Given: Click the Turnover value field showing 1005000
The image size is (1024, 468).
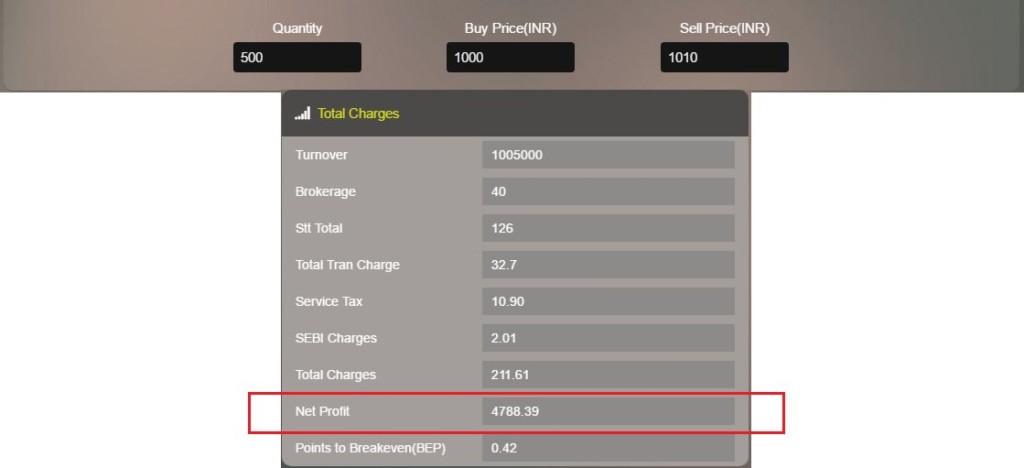Looking at the screenshot, I should click(608, 155).
